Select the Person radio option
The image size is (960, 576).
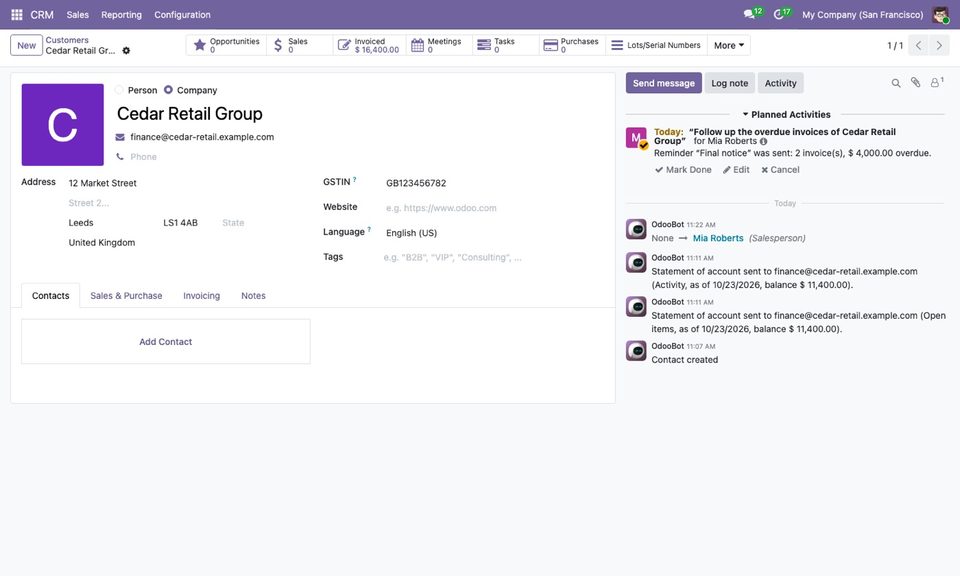(119, 90)
